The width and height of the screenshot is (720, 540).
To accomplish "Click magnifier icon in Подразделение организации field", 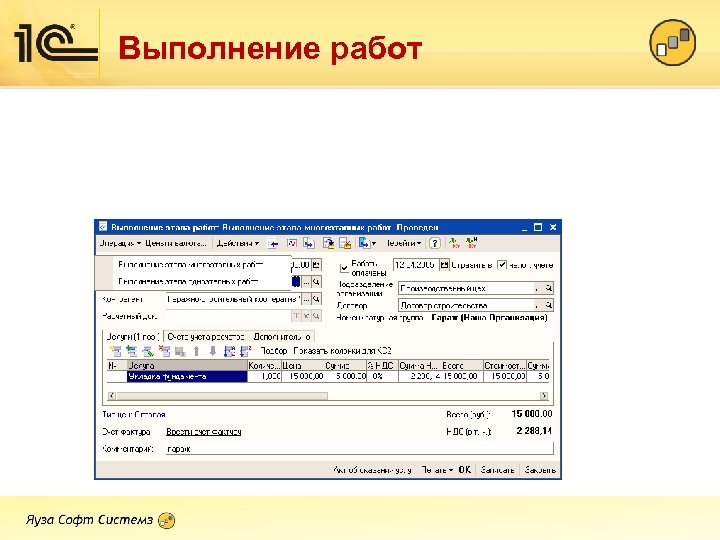I will pos(548,288).
